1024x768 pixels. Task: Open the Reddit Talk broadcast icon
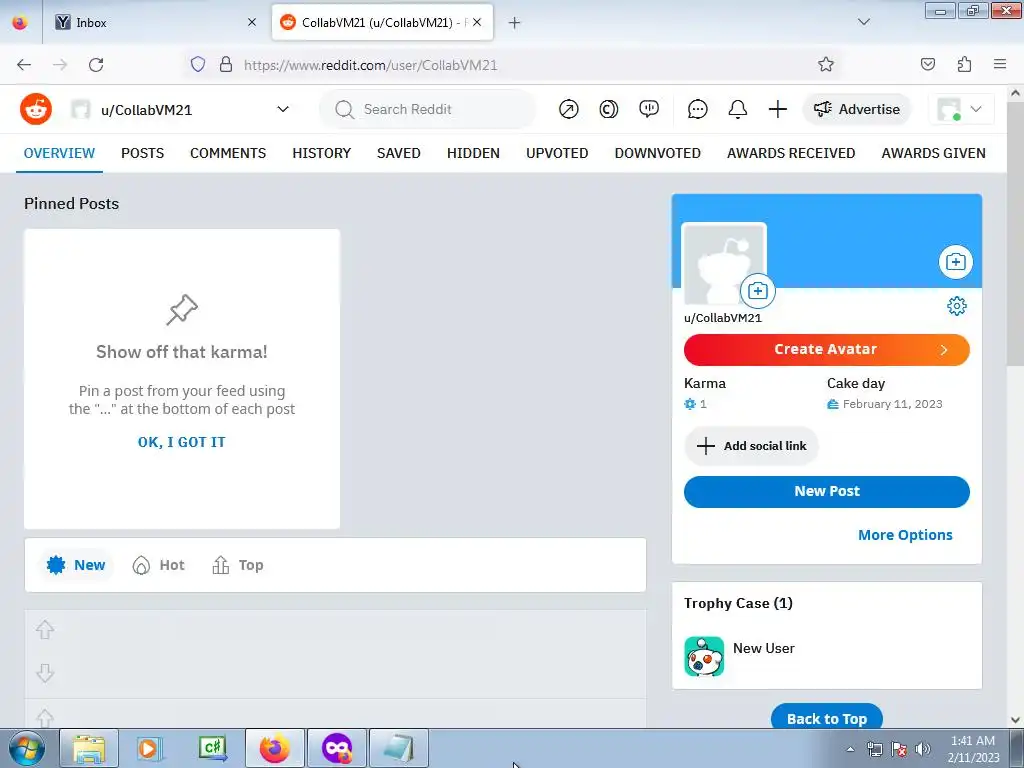coord(648,109)
